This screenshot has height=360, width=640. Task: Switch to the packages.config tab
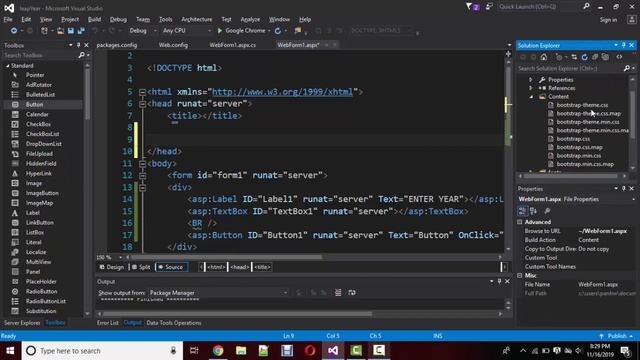117,45
